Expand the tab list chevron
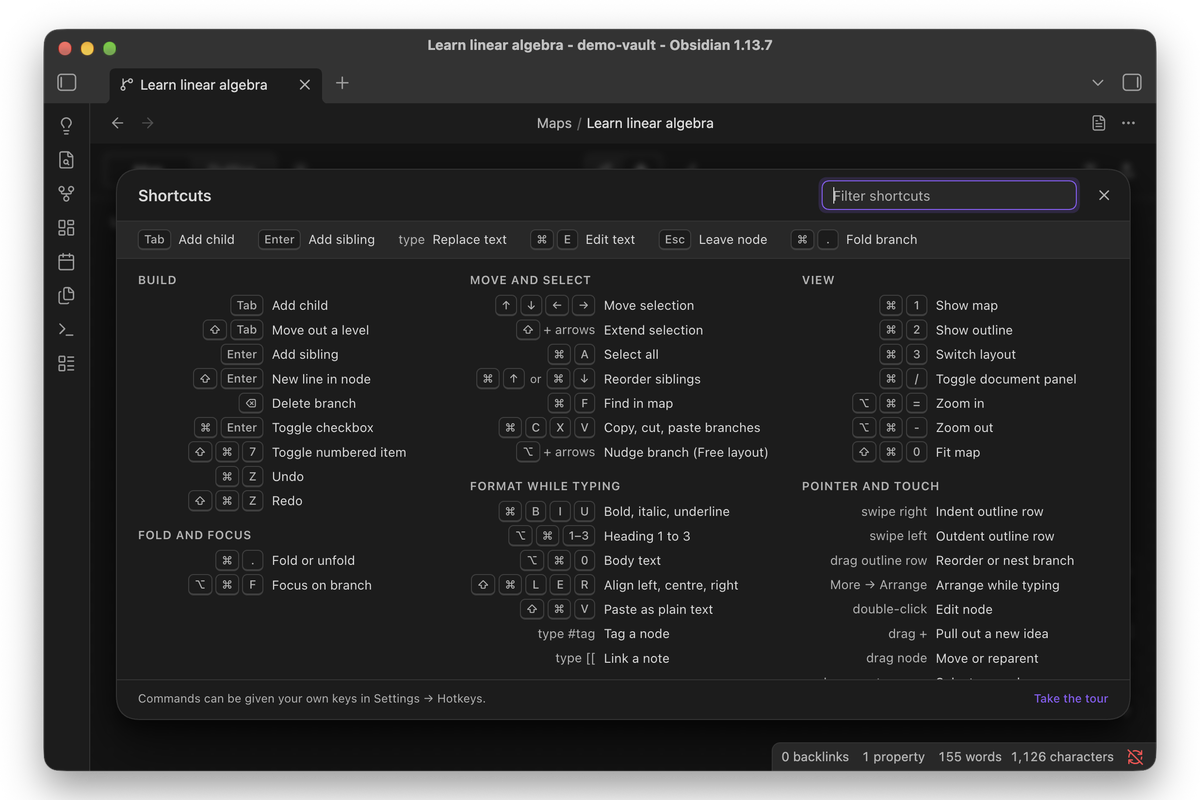The image size is (1200, 800). click(x=1098, y=83)
